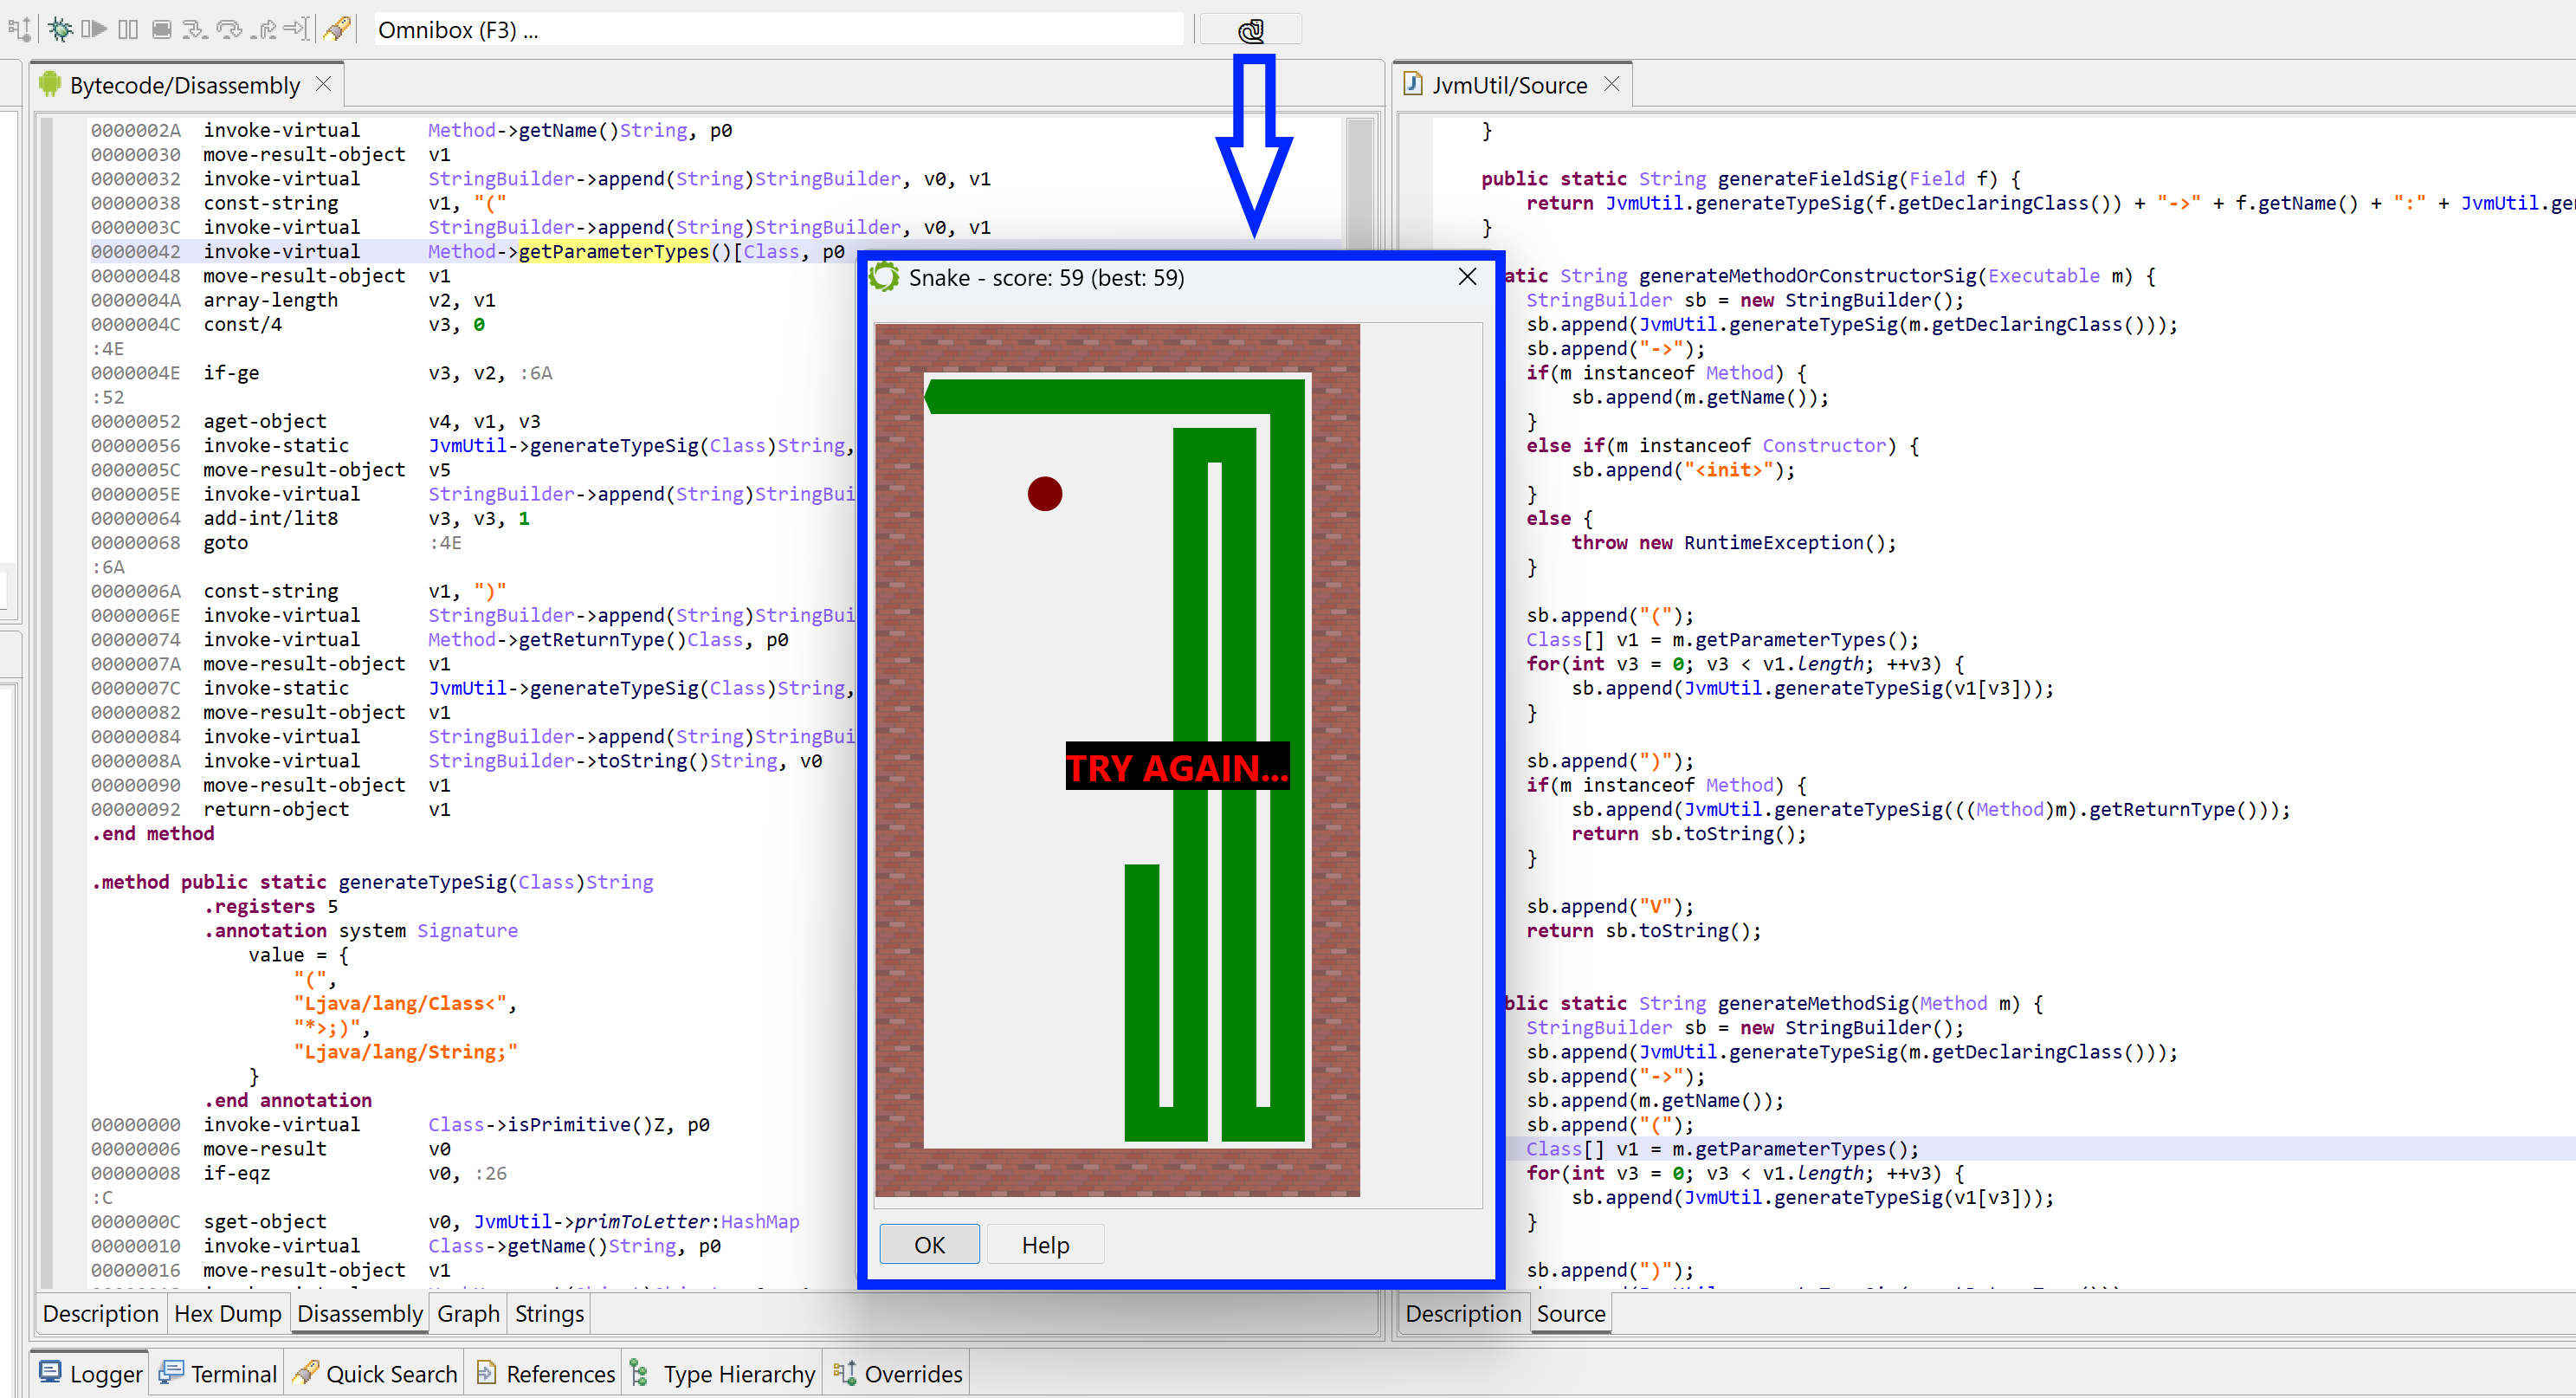Open the Terminal panel tab

pos(218,1374)
